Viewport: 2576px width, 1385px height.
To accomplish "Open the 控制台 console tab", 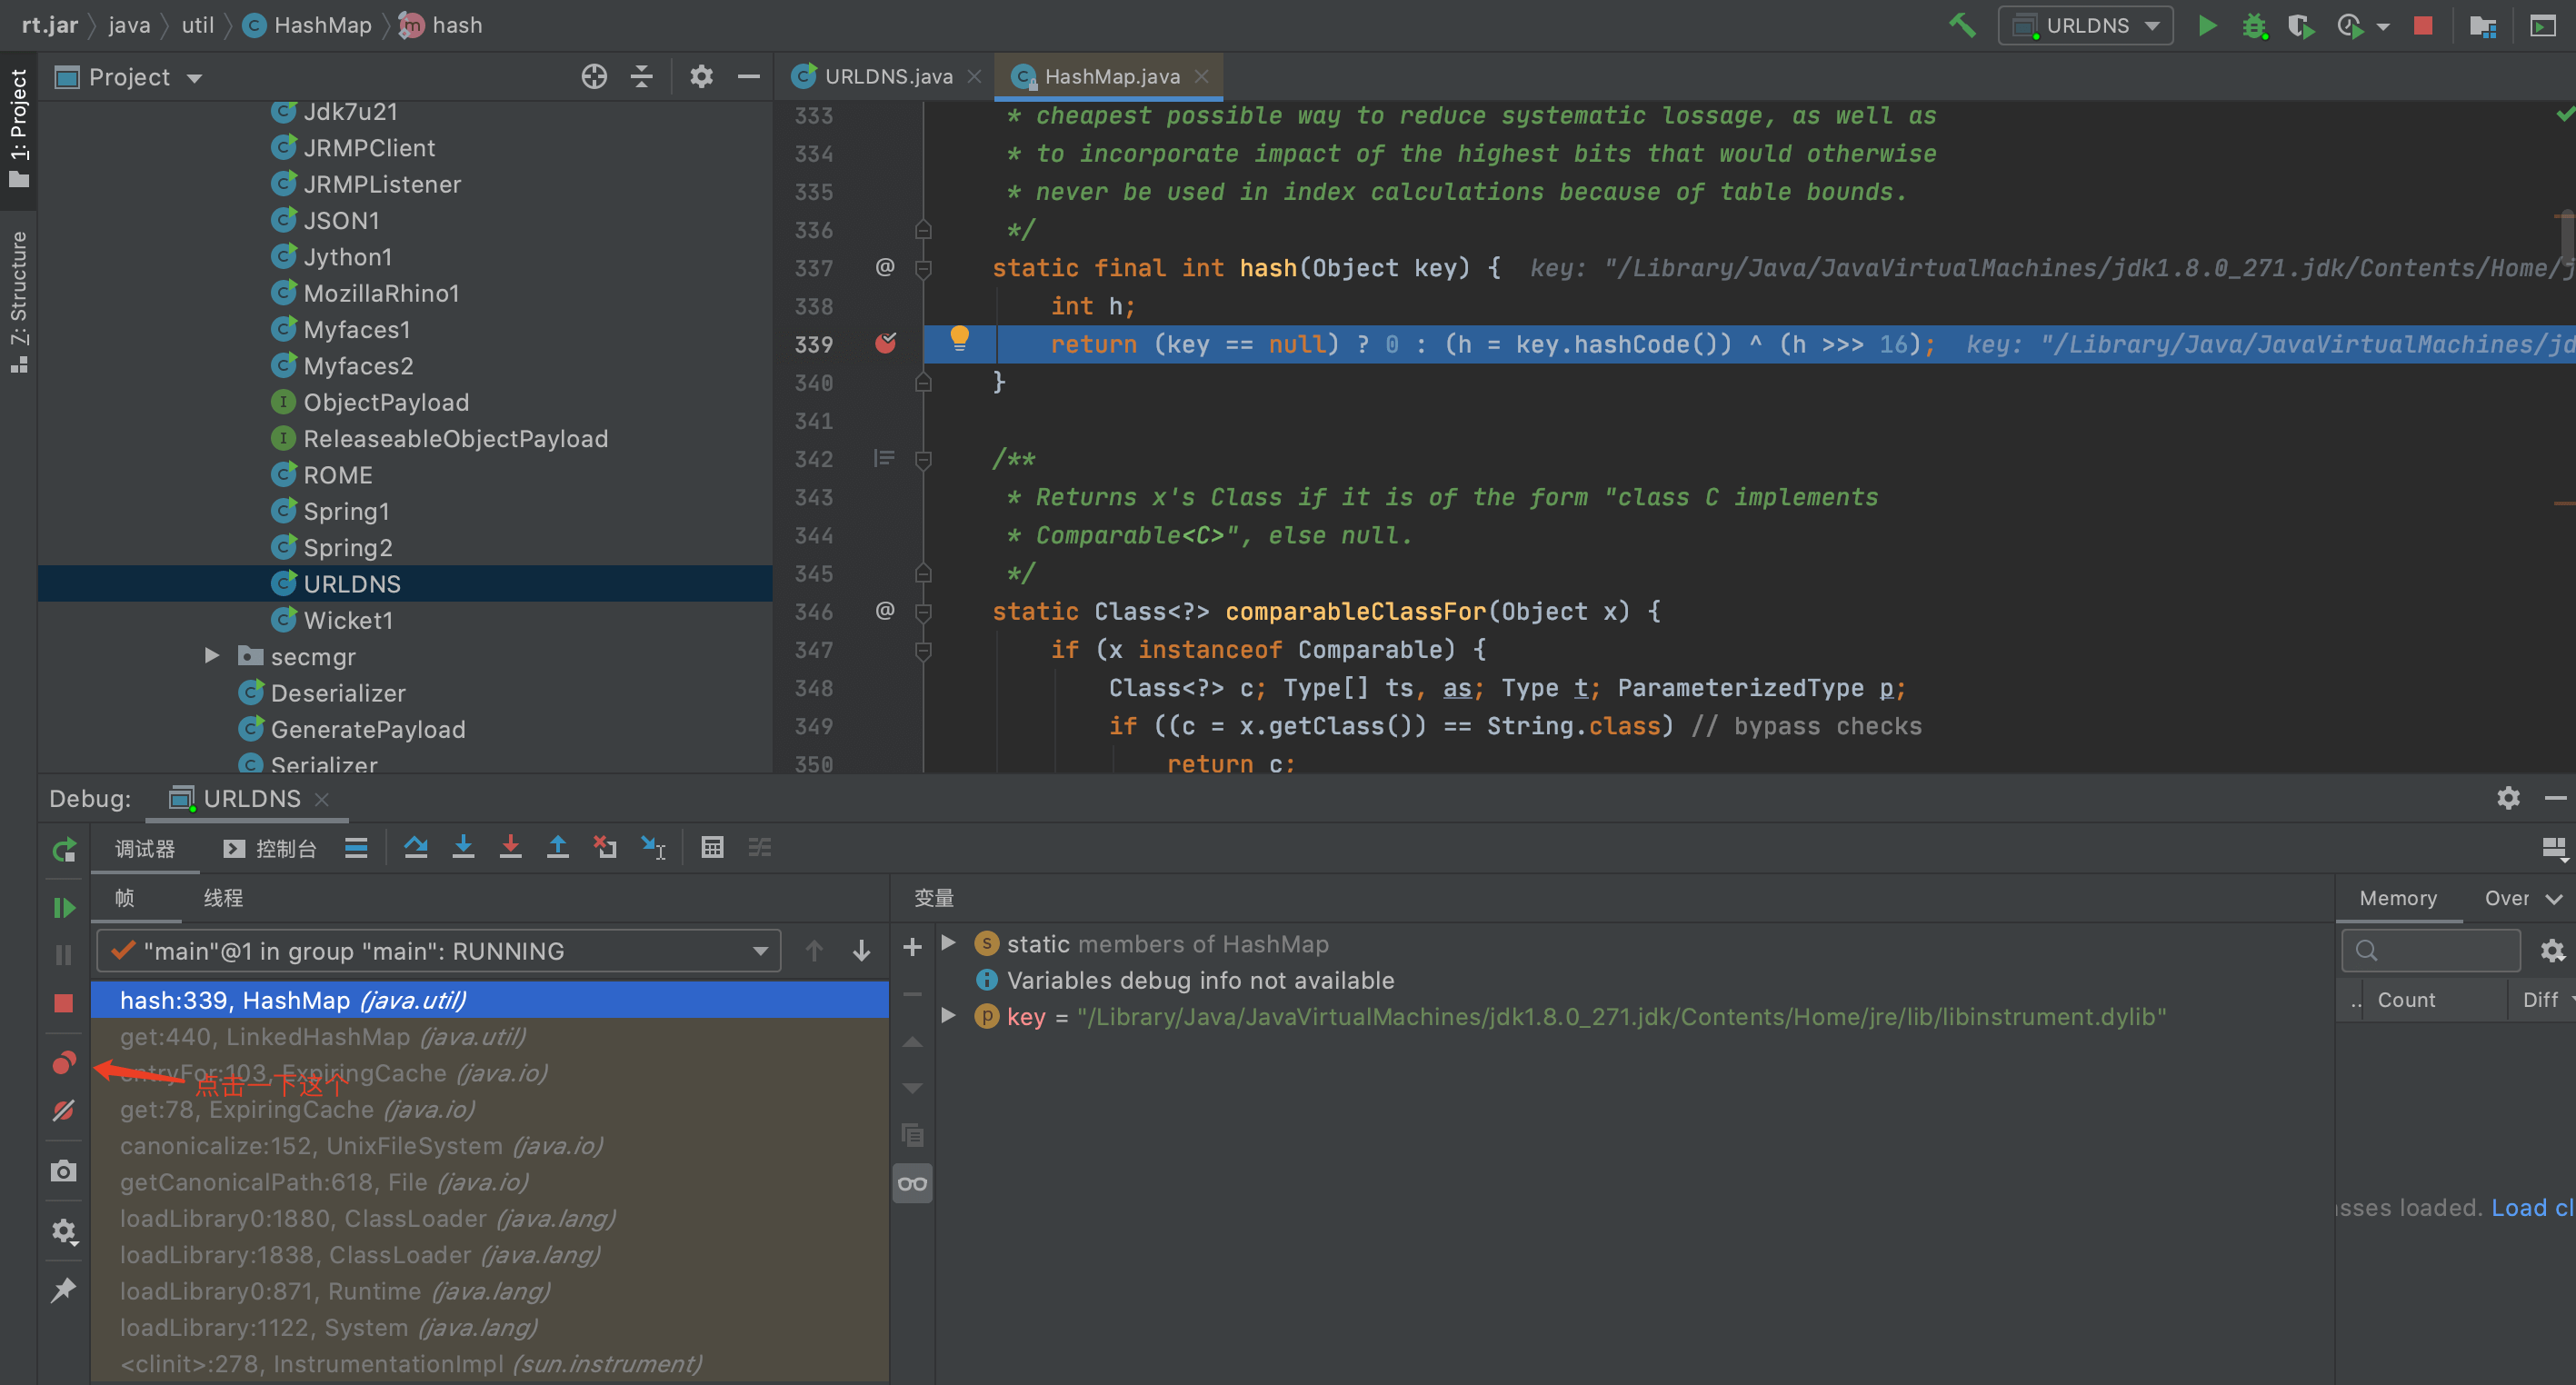I will click(x=272, y=849).
